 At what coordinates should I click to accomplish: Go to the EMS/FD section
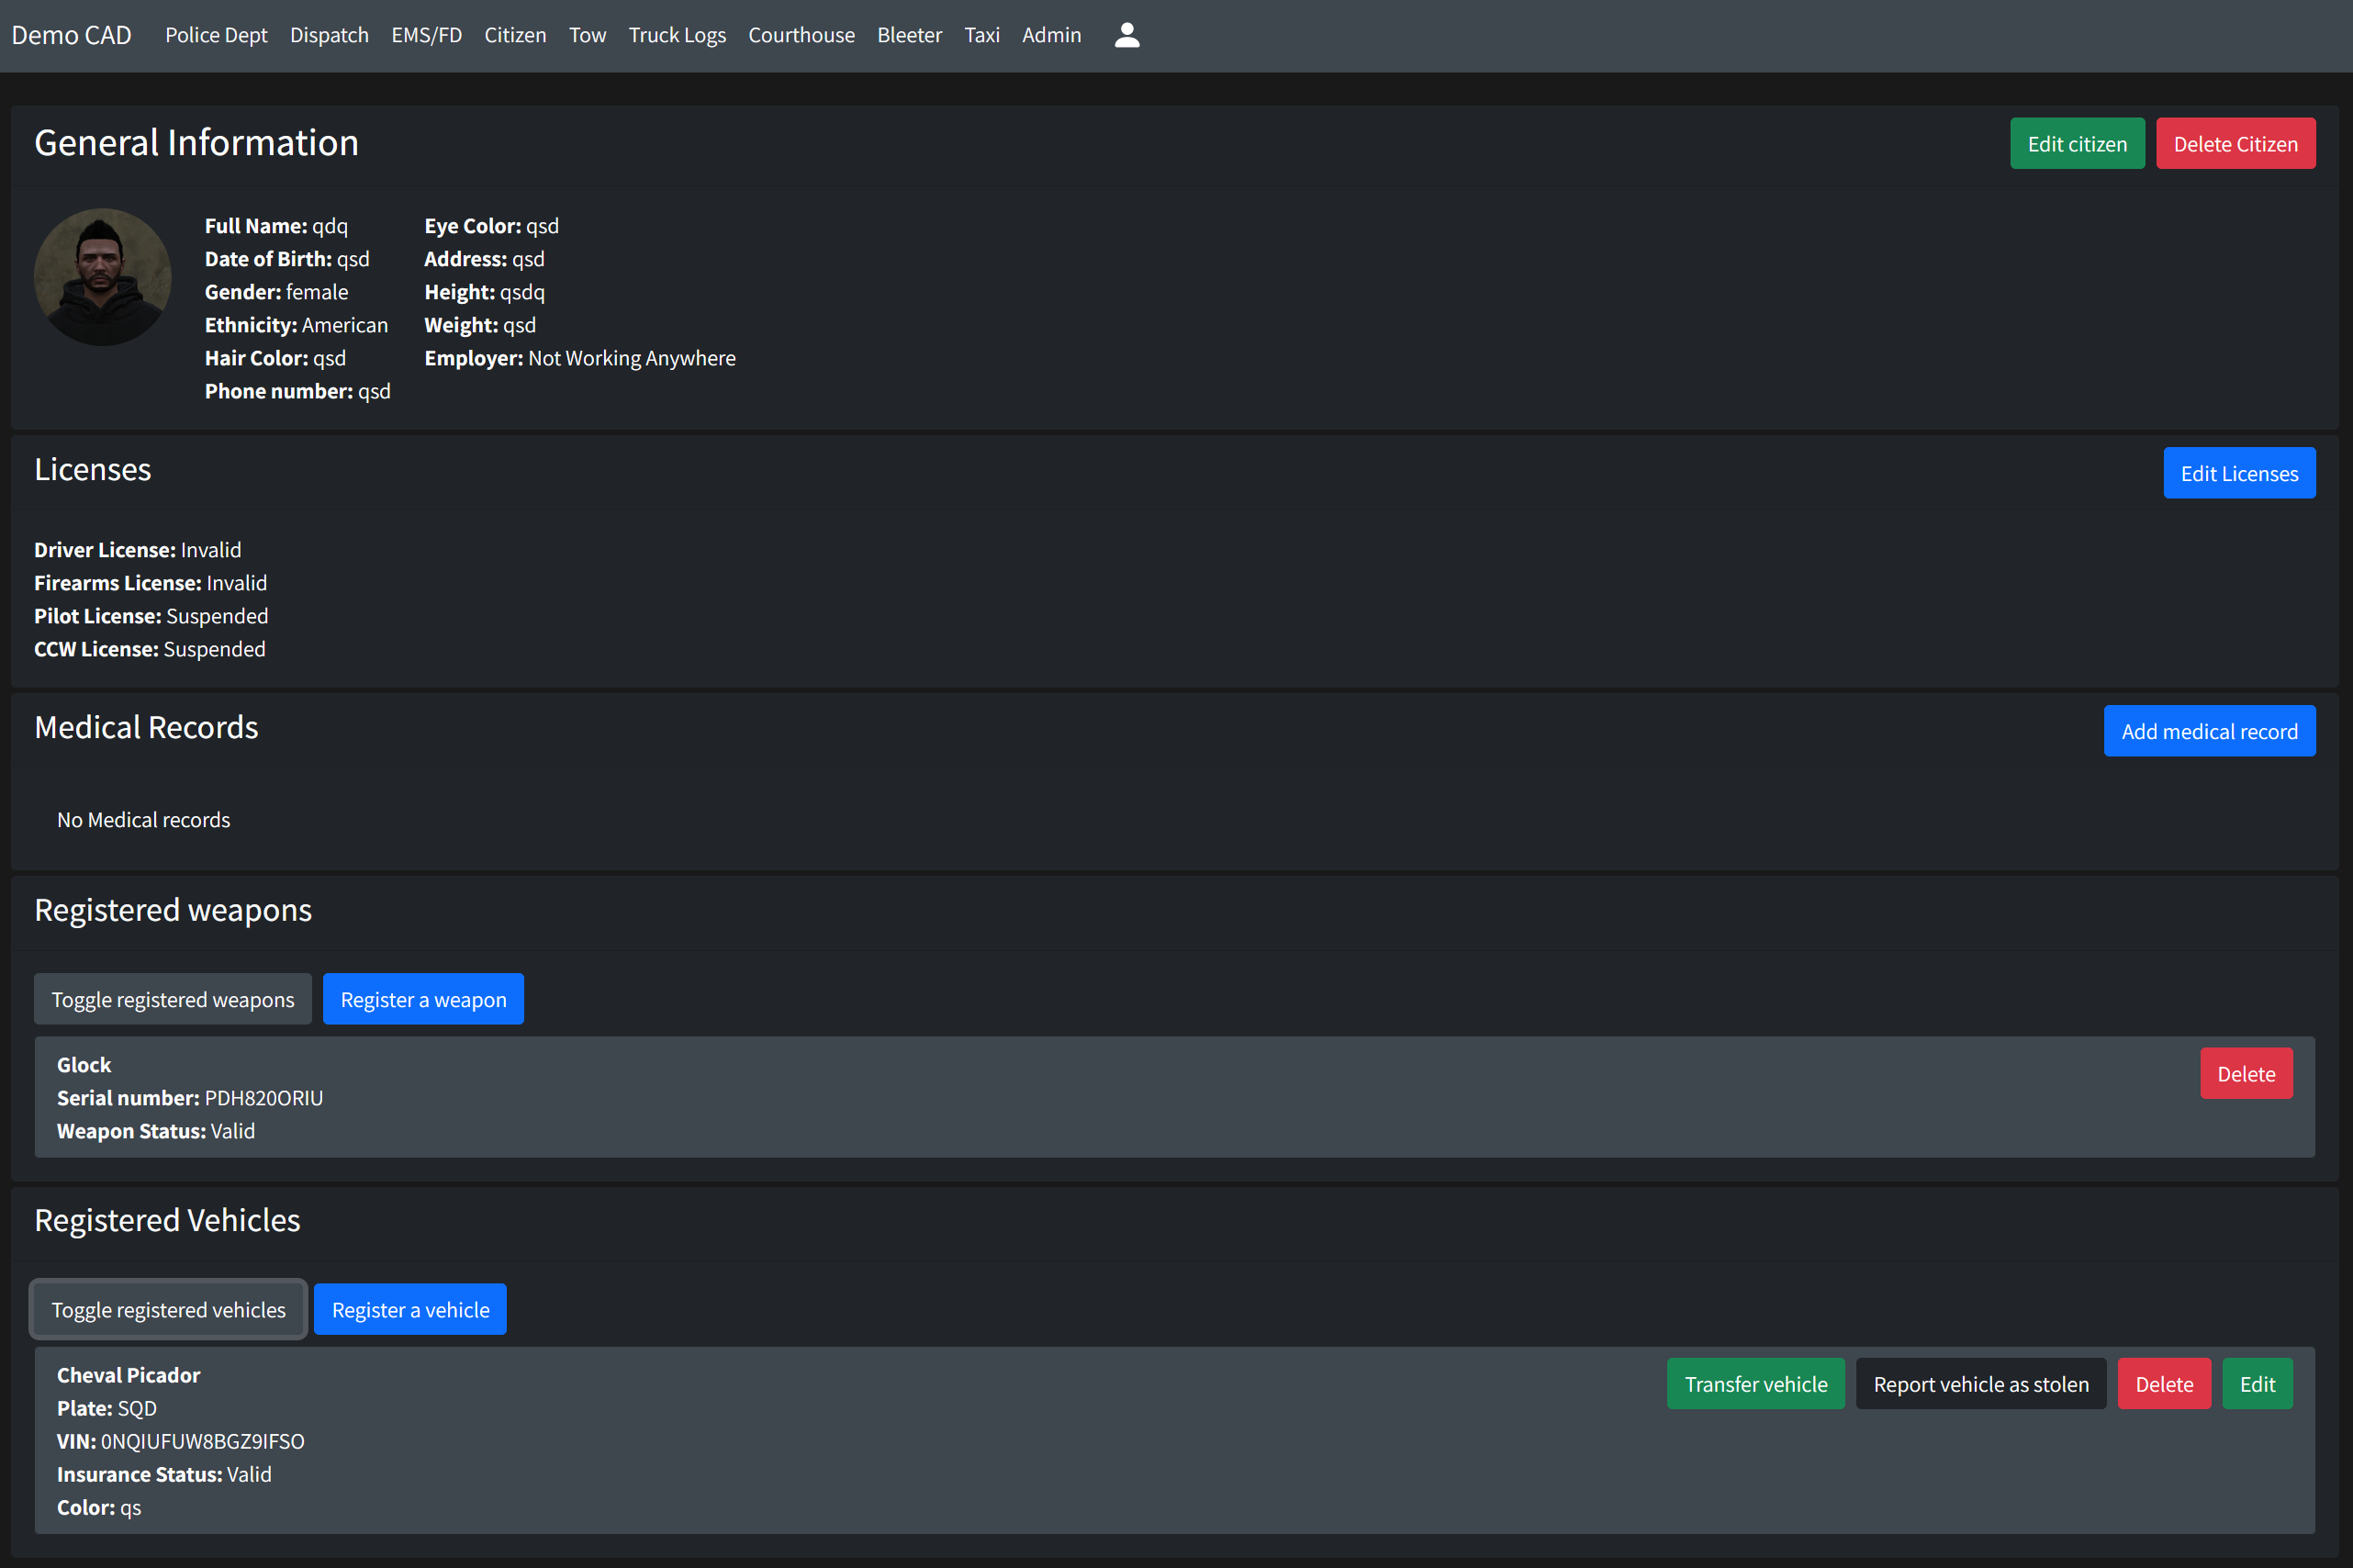click(426, 35)
